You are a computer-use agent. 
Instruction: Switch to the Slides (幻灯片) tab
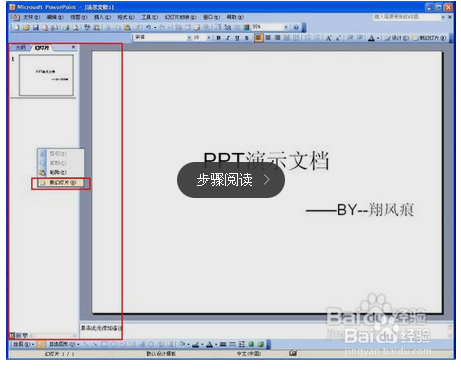42,48
